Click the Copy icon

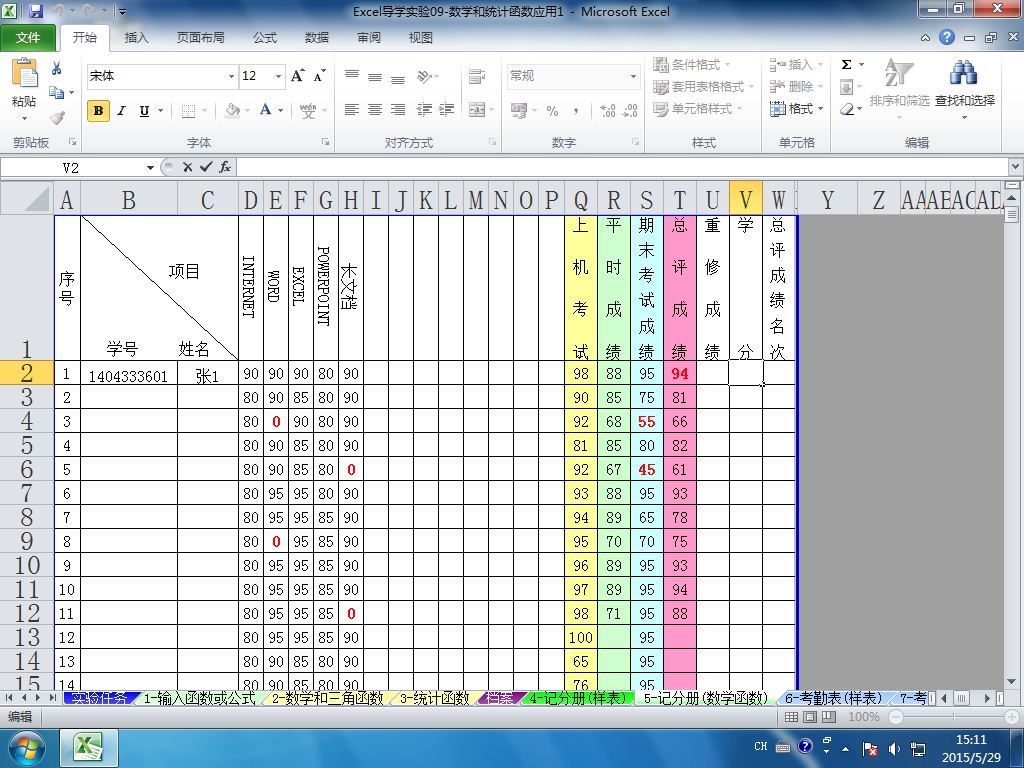(x=57, y=93)
